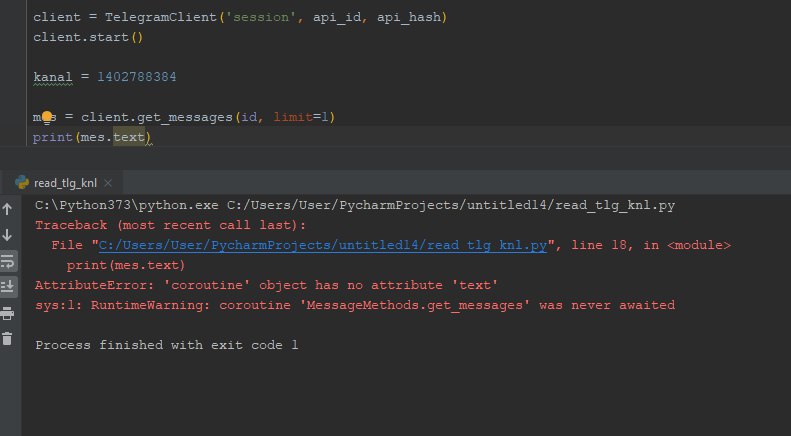Click the yellow lightbulb intention icon

click(x=46, y=118)
